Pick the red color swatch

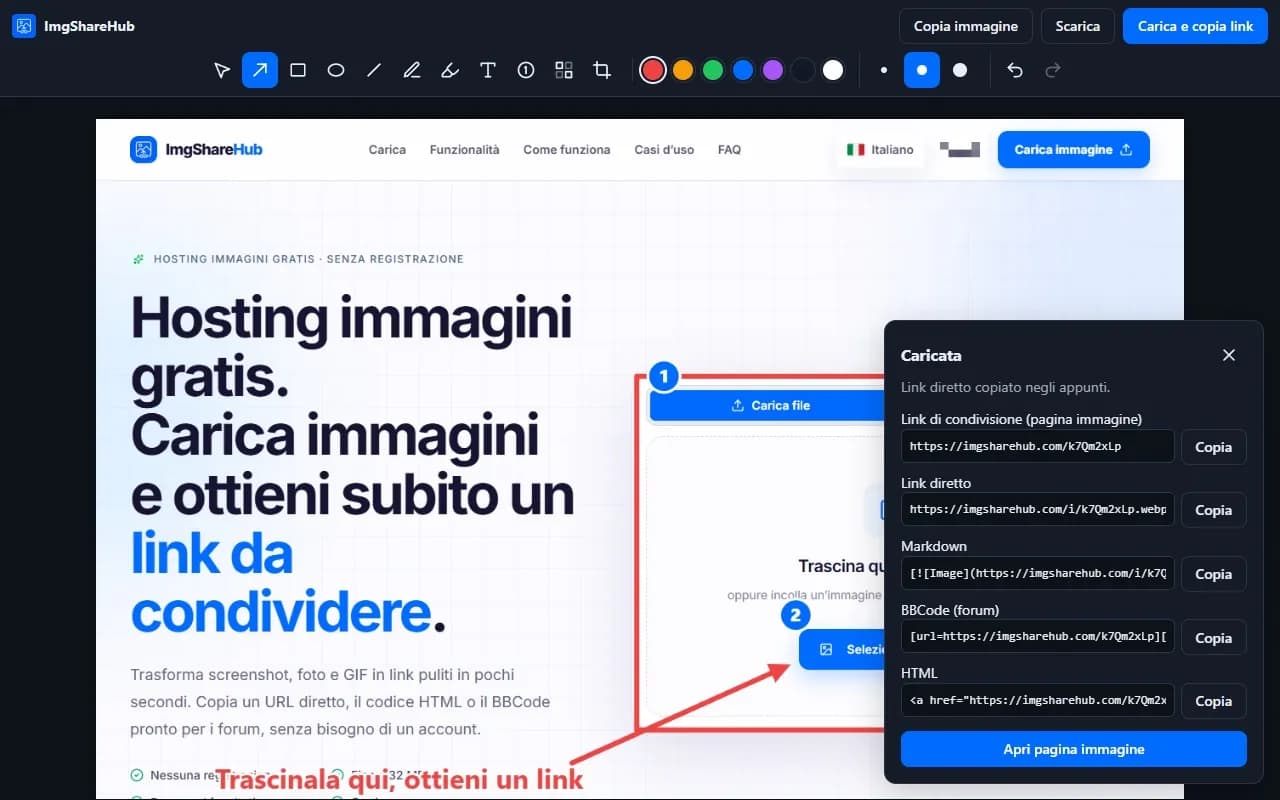click(653, 70)
